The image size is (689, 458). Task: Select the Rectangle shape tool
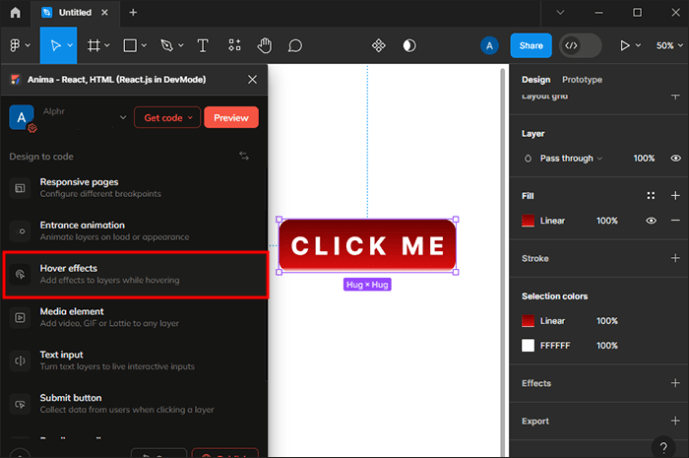pyautogui.click(x=130, y=45)
